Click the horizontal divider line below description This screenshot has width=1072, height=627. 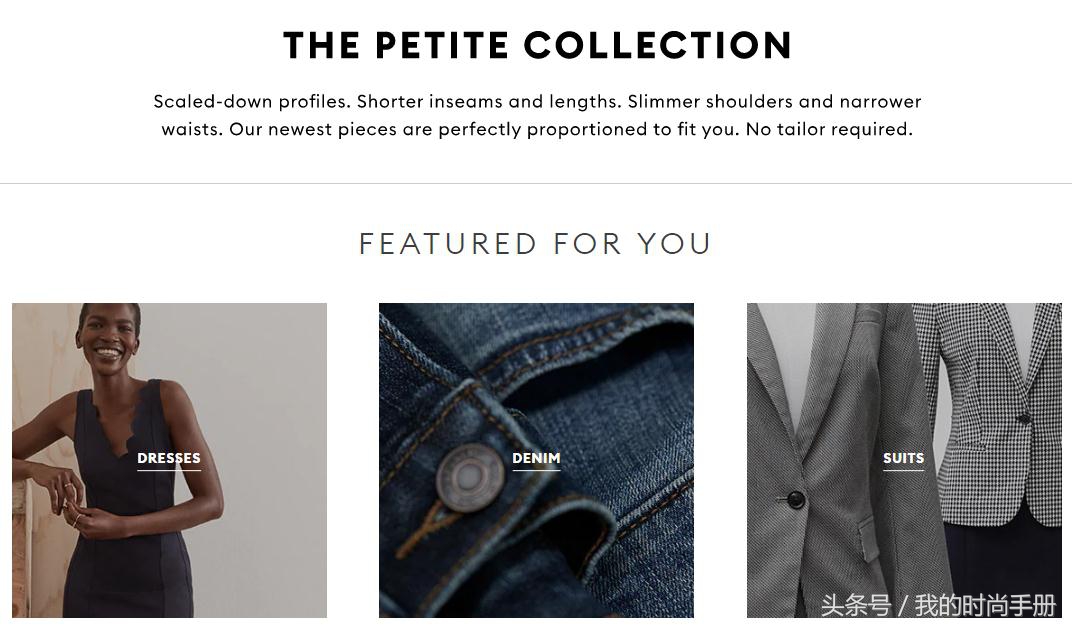coord(536,183)
